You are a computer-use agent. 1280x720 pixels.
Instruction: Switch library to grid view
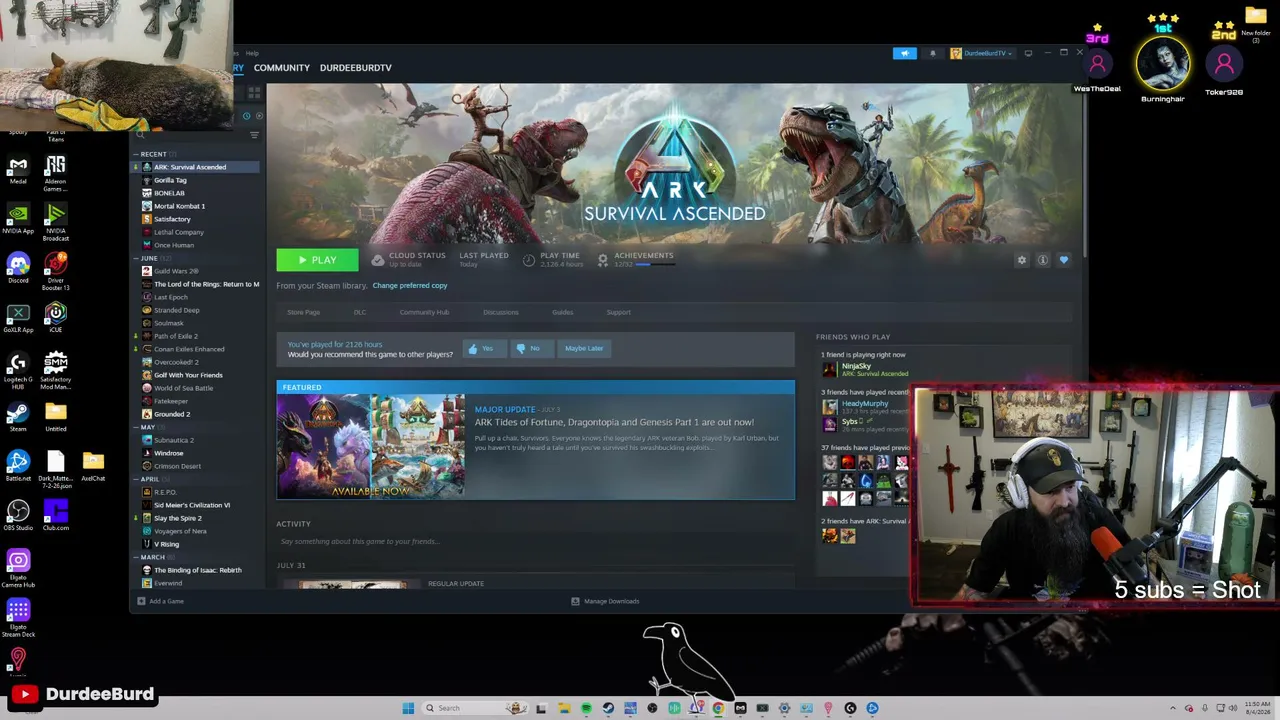(254, 92)
